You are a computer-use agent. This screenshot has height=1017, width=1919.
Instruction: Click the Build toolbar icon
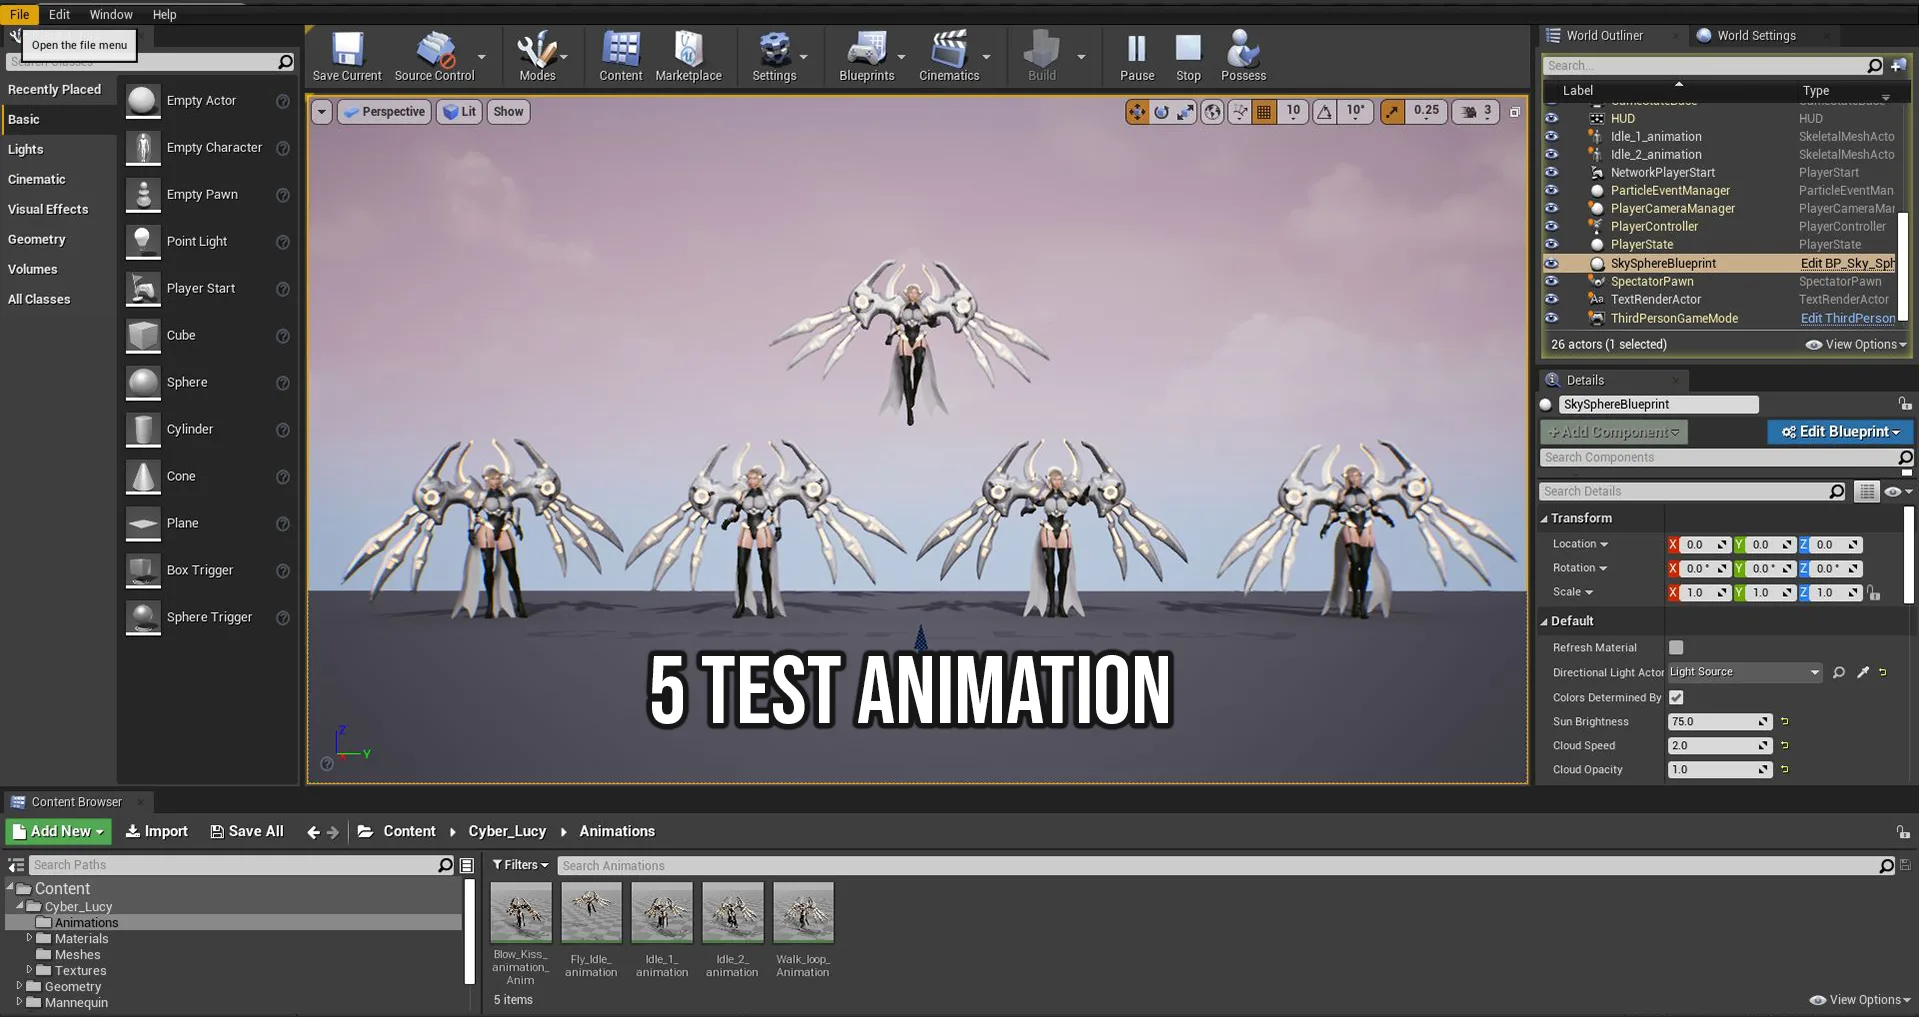point(1042,56)
